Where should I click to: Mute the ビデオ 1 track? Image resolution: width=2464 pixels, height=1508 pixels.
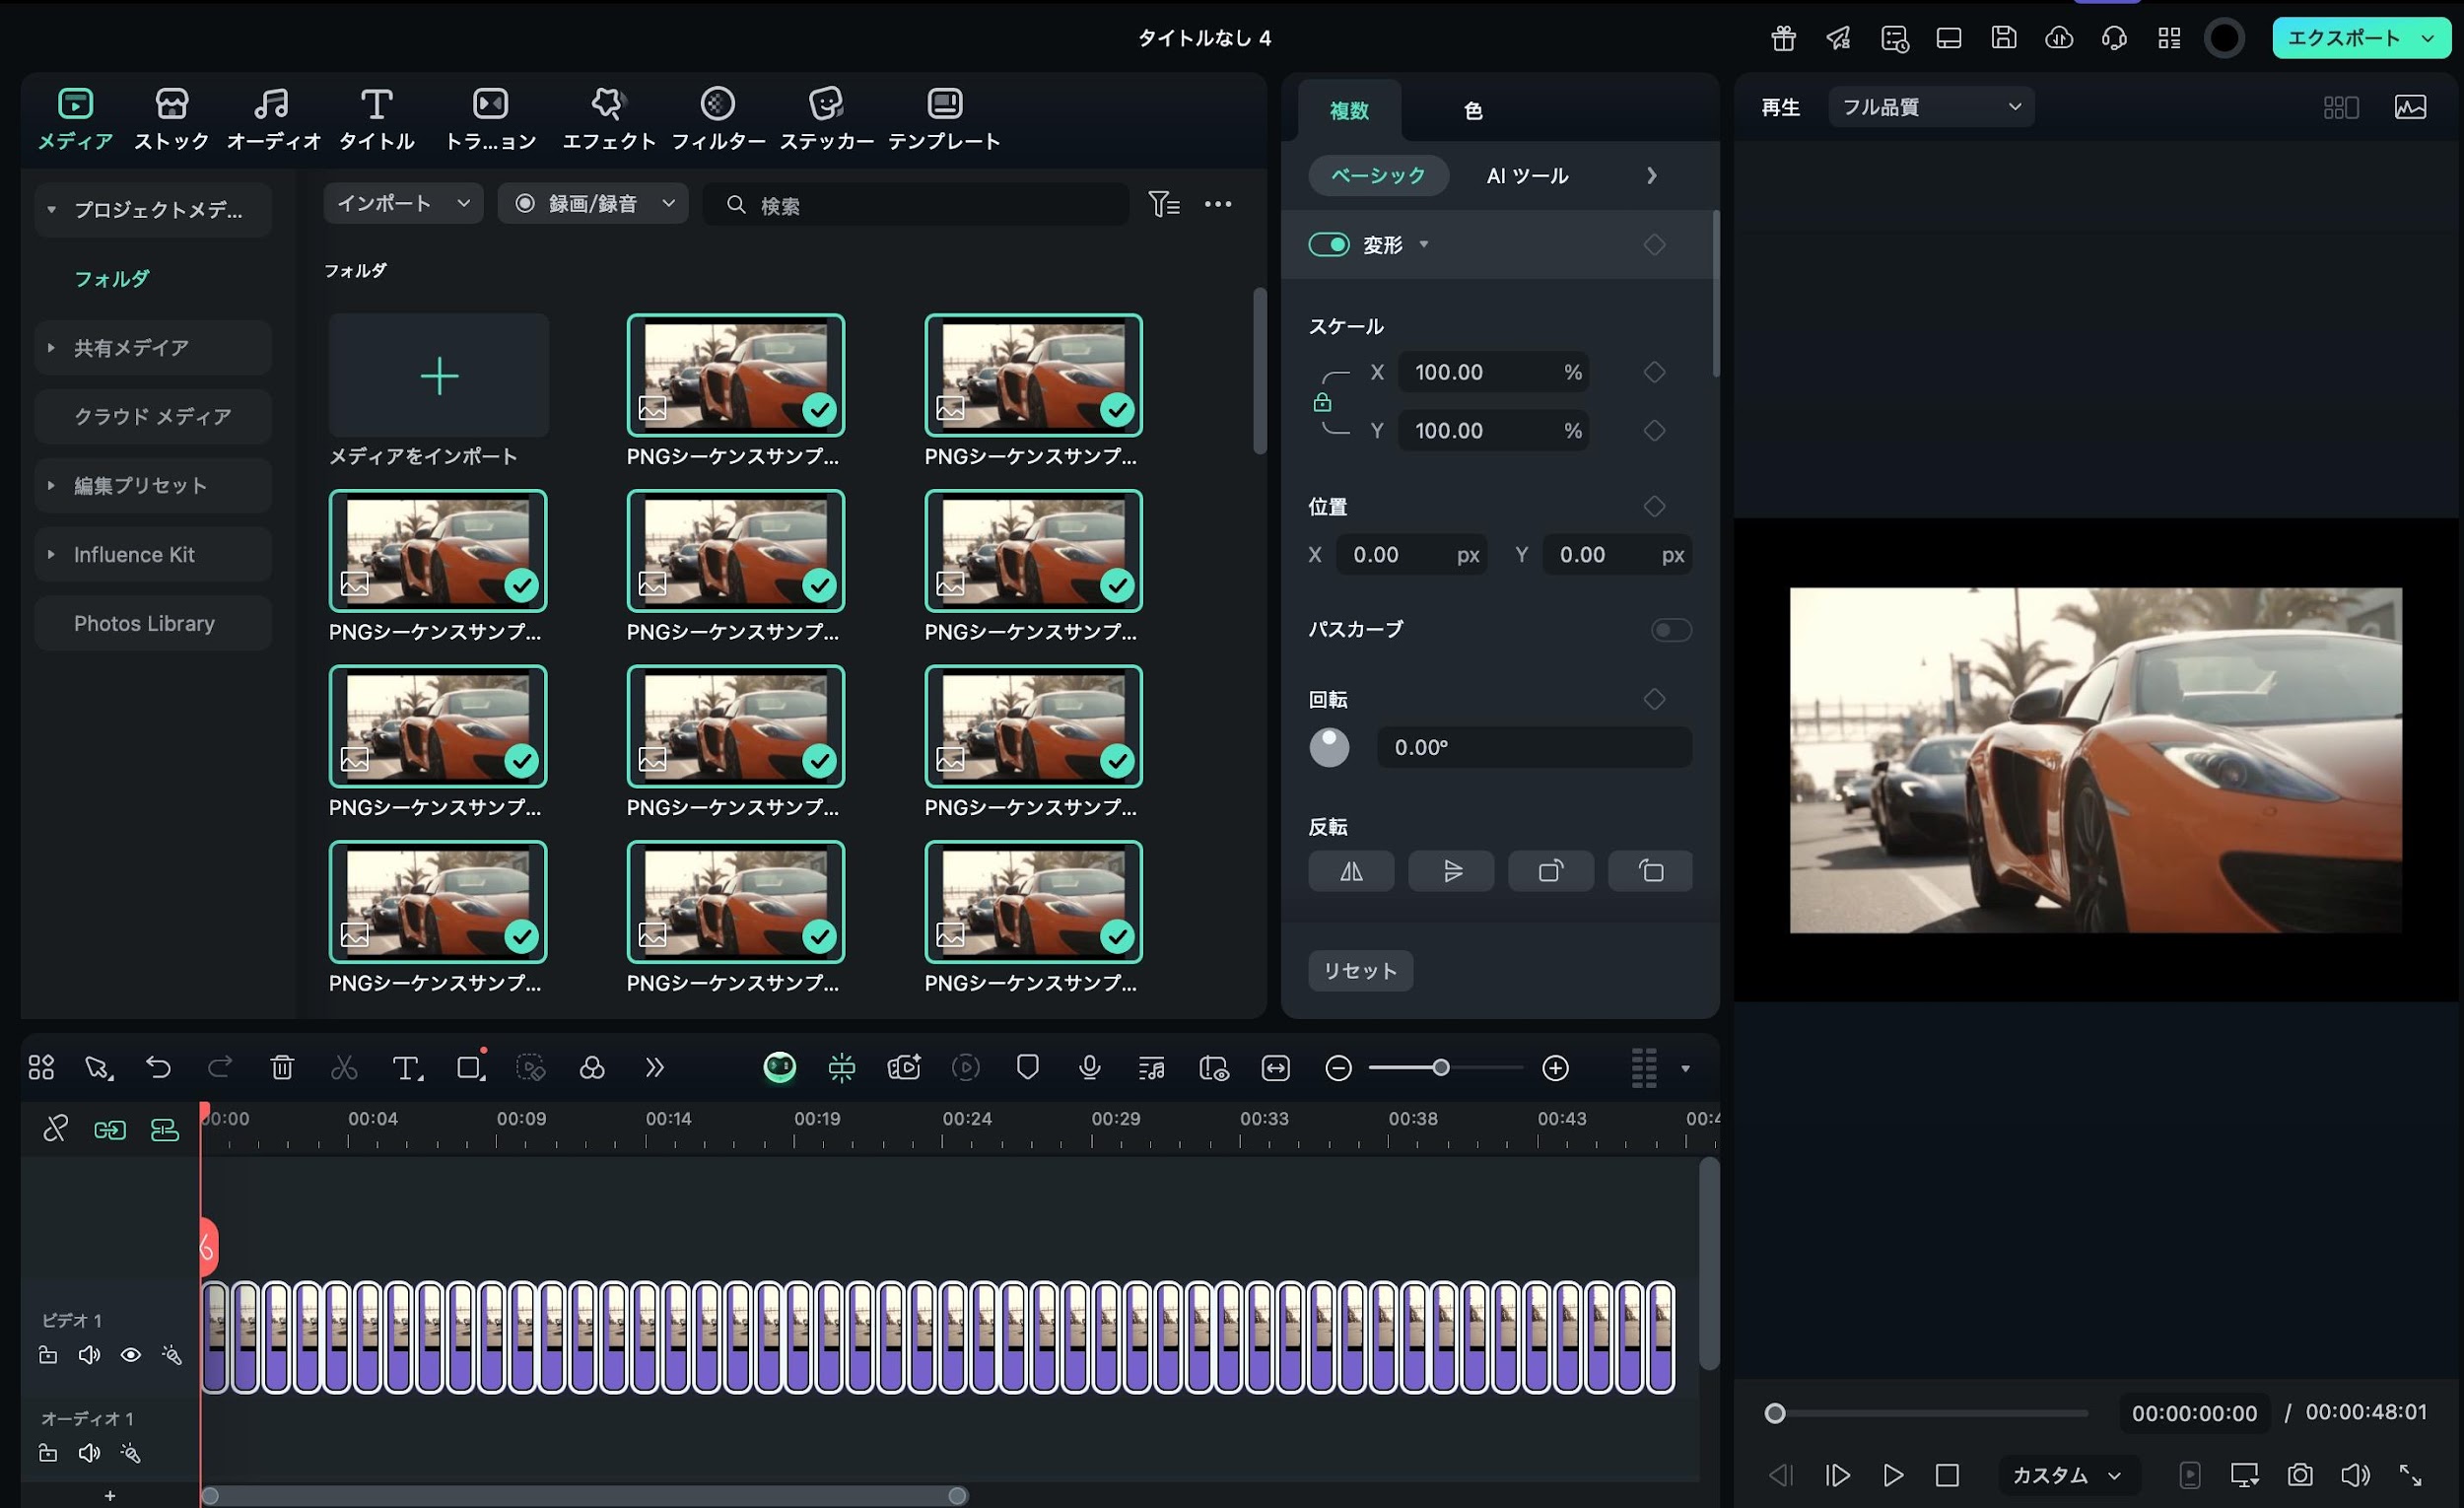[89, 1355]
